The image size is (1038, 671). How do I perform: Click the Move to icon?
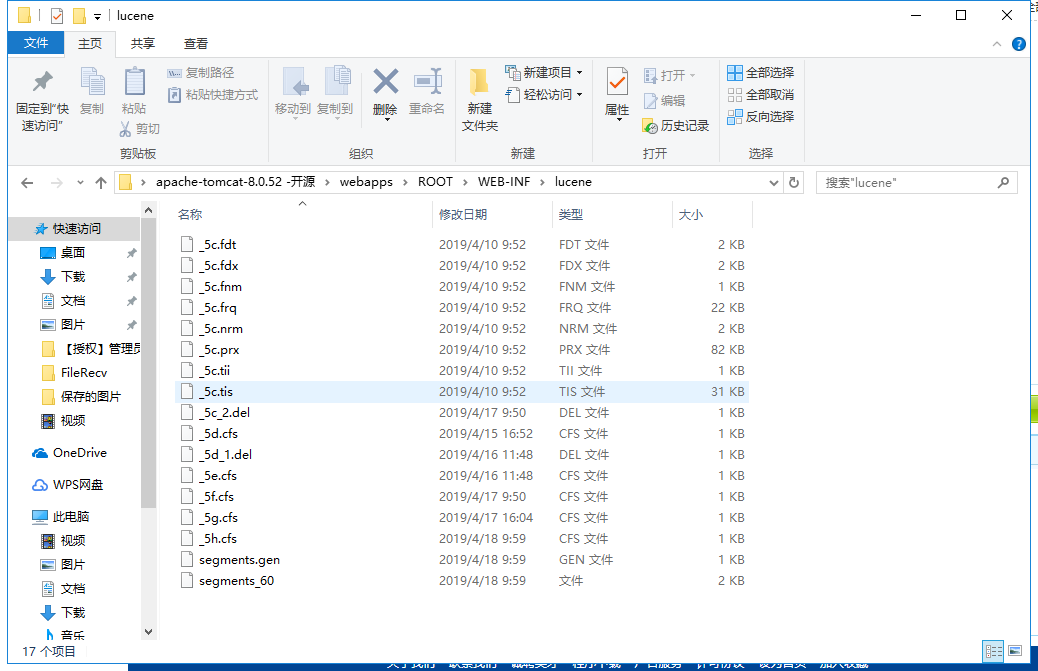tap(294, 81)
